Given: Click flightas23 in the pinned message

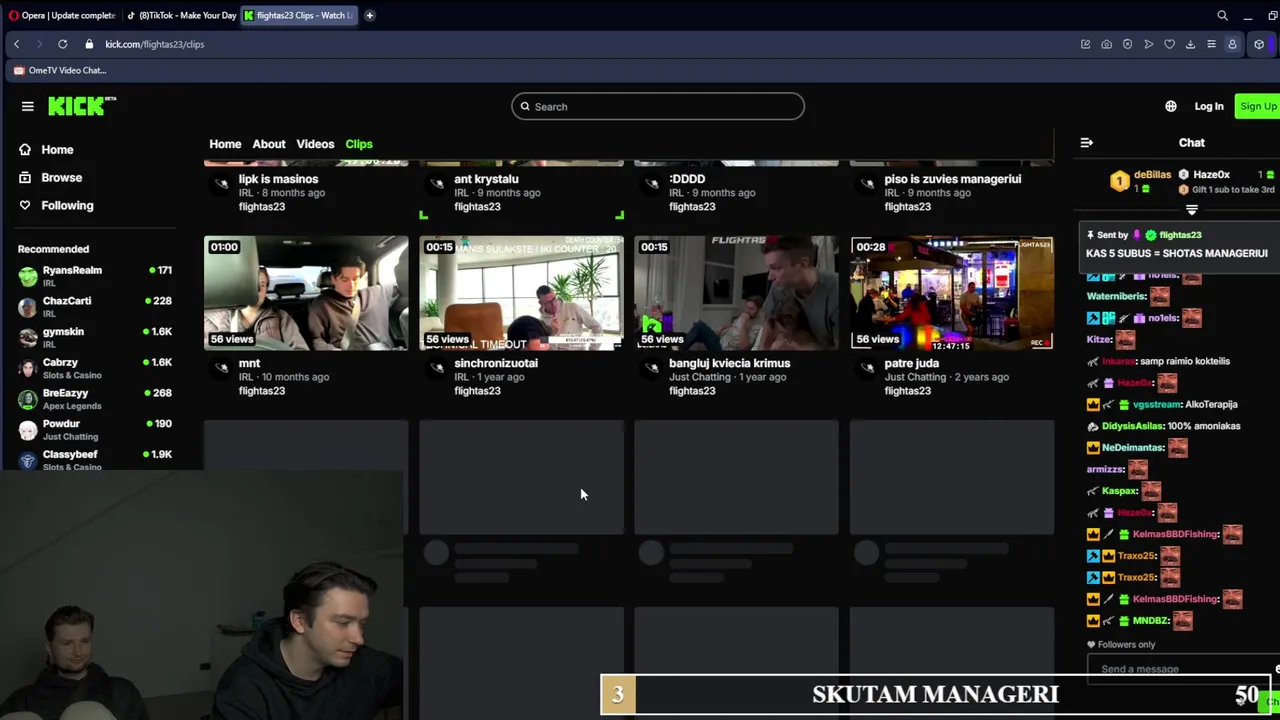Looking at the screenshot, I should click(1180, 235).
